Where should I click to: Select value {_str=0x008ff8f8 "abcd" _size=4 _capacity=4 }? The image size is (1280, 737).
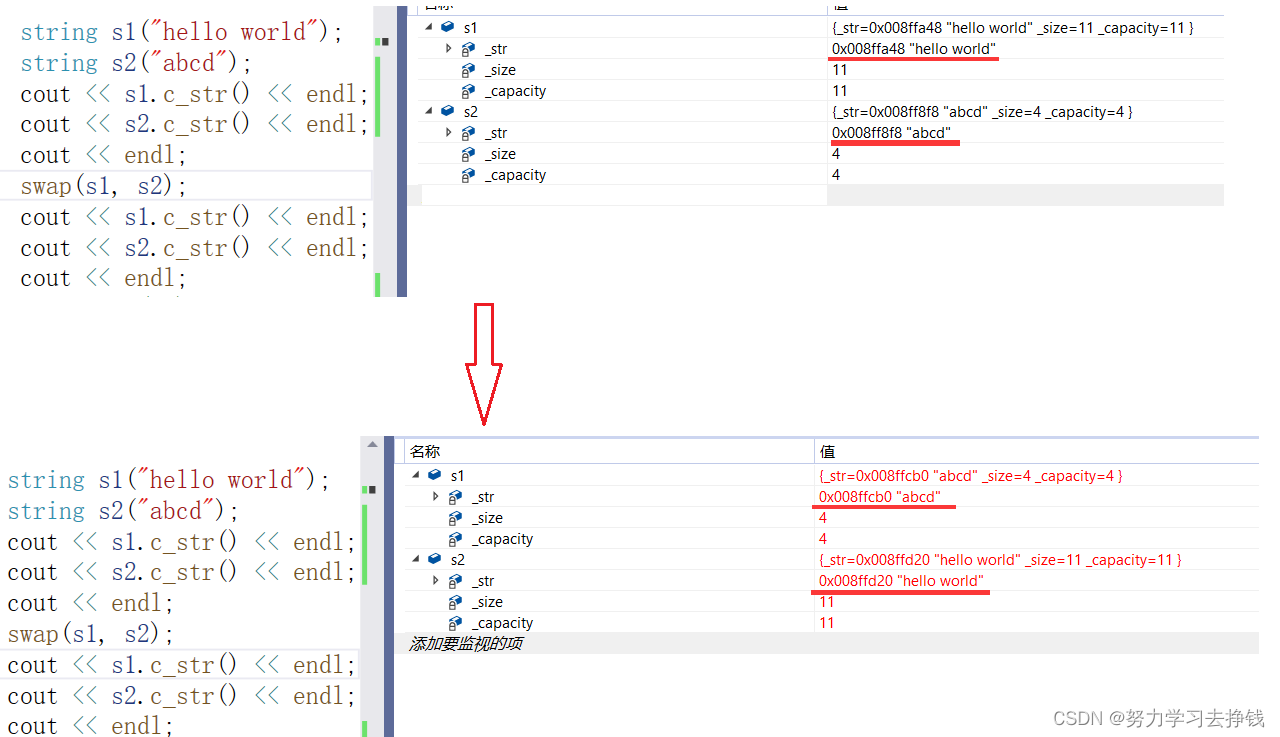click(982, 112)
